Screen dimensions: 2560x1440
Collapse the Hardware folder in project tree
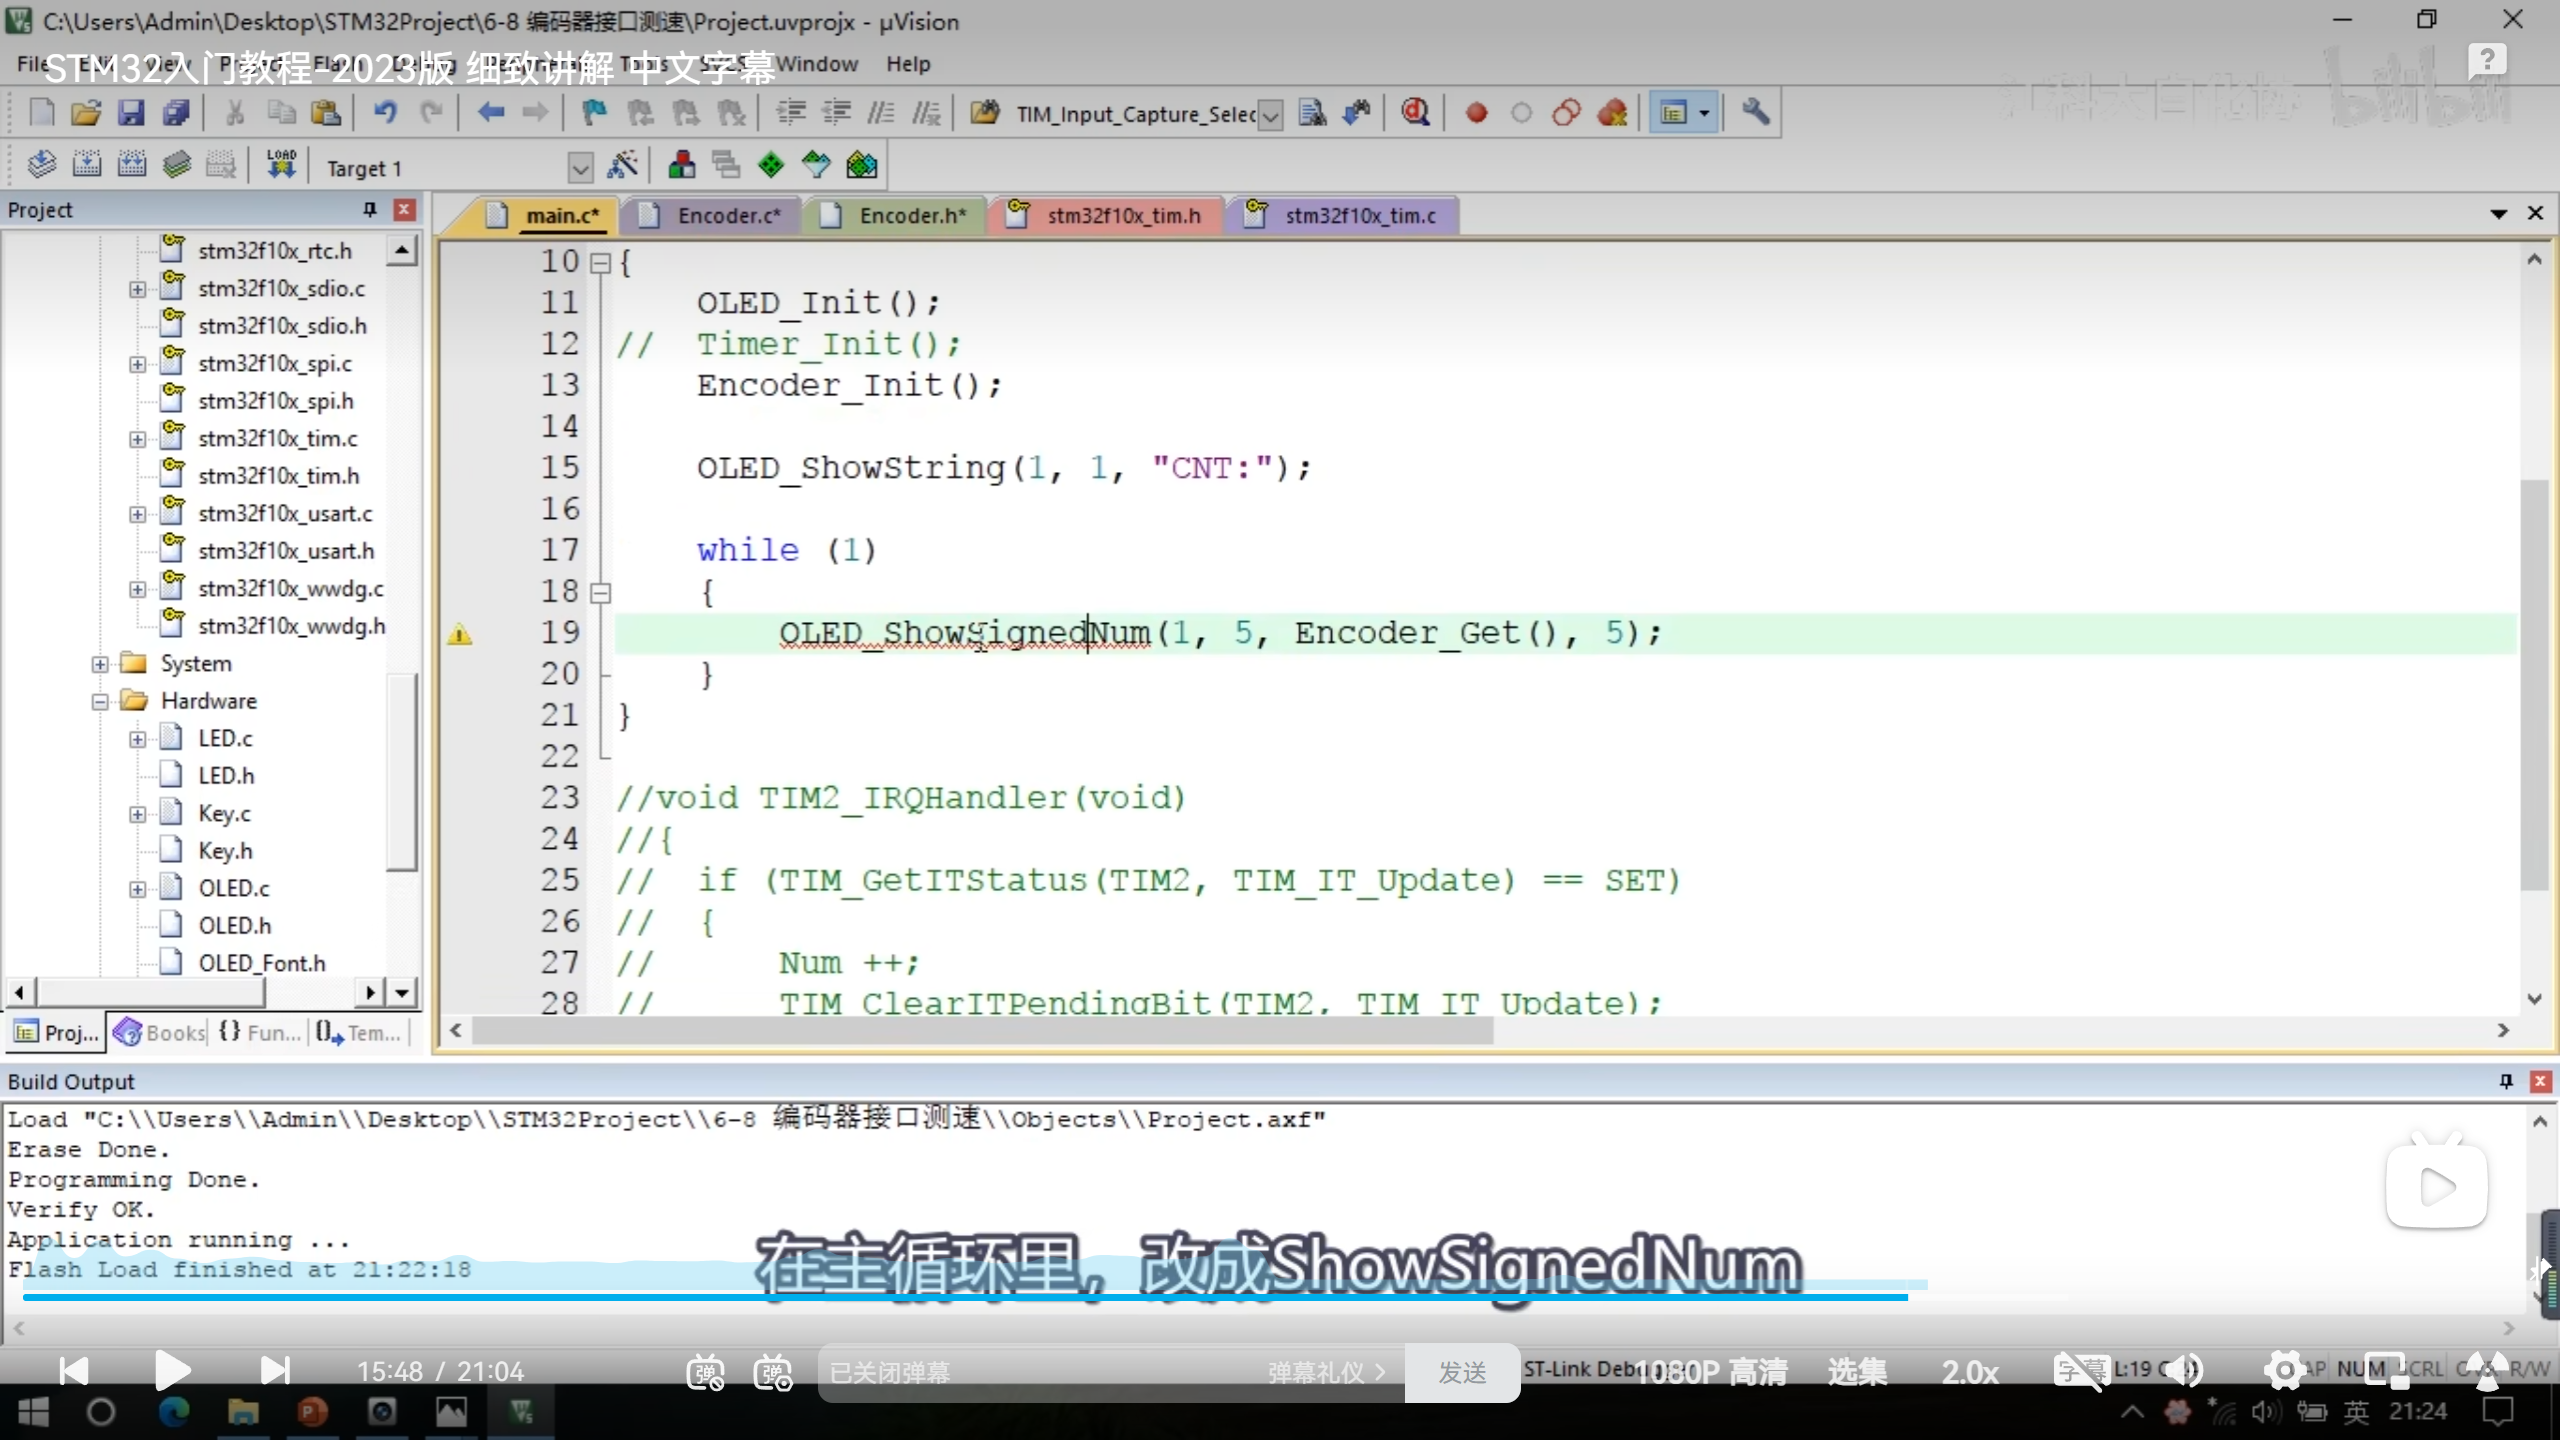(100, 701)
